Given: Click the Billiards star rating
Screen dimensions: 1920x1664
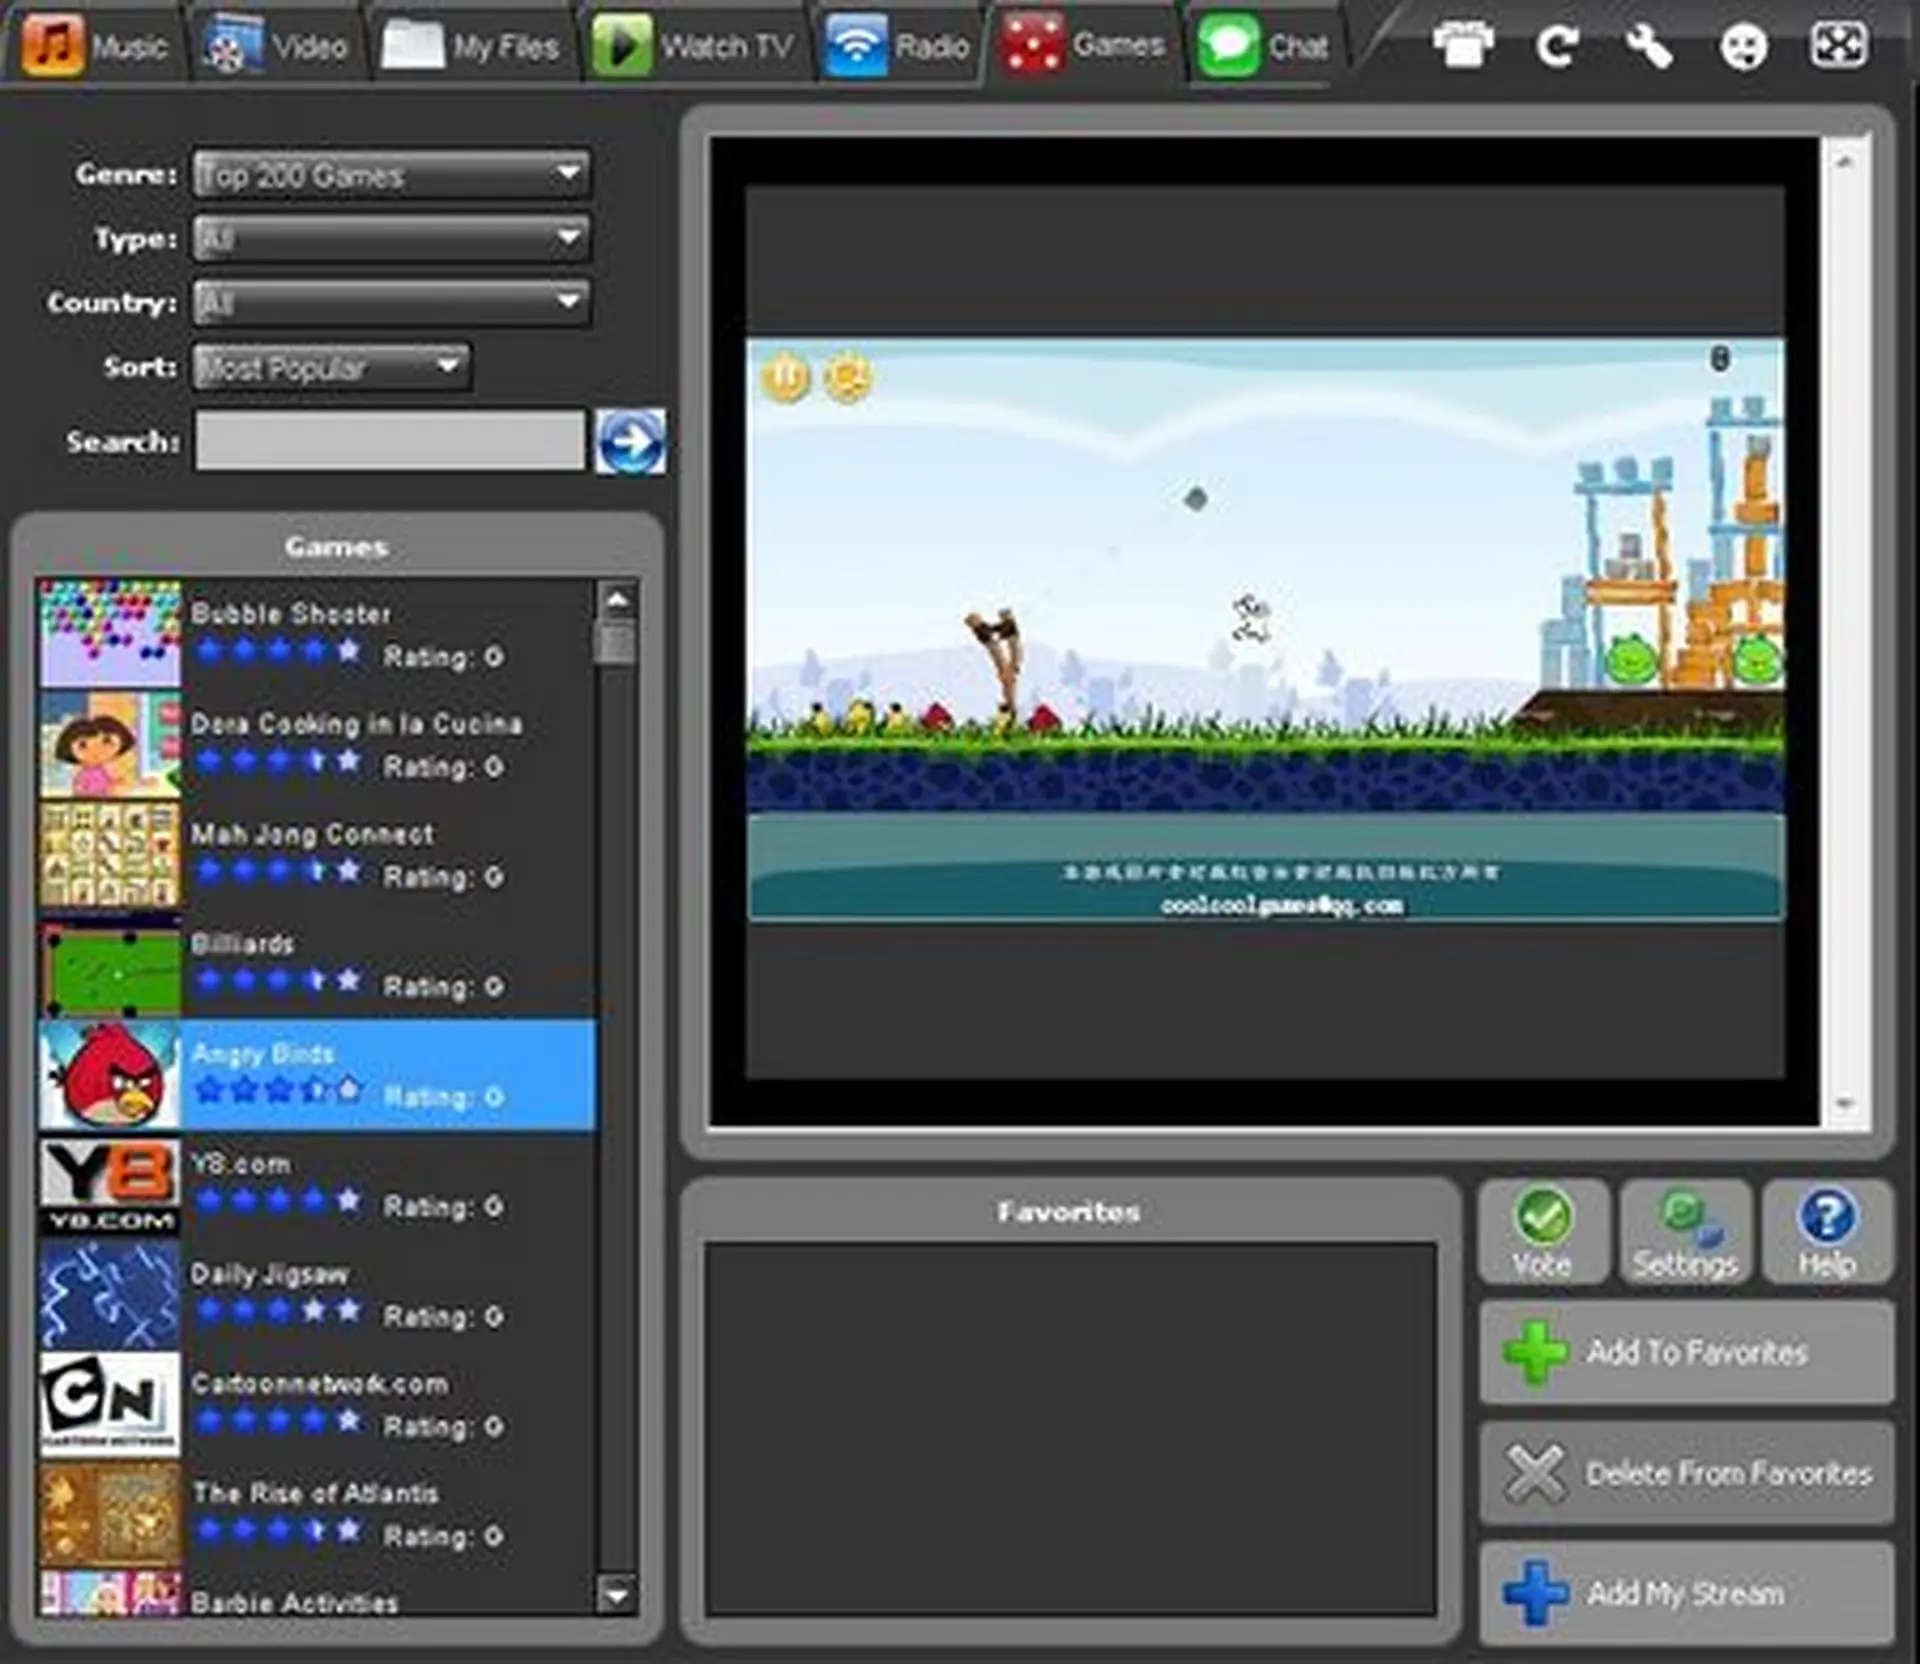Looking at the screenshot, I should point(278,979).
